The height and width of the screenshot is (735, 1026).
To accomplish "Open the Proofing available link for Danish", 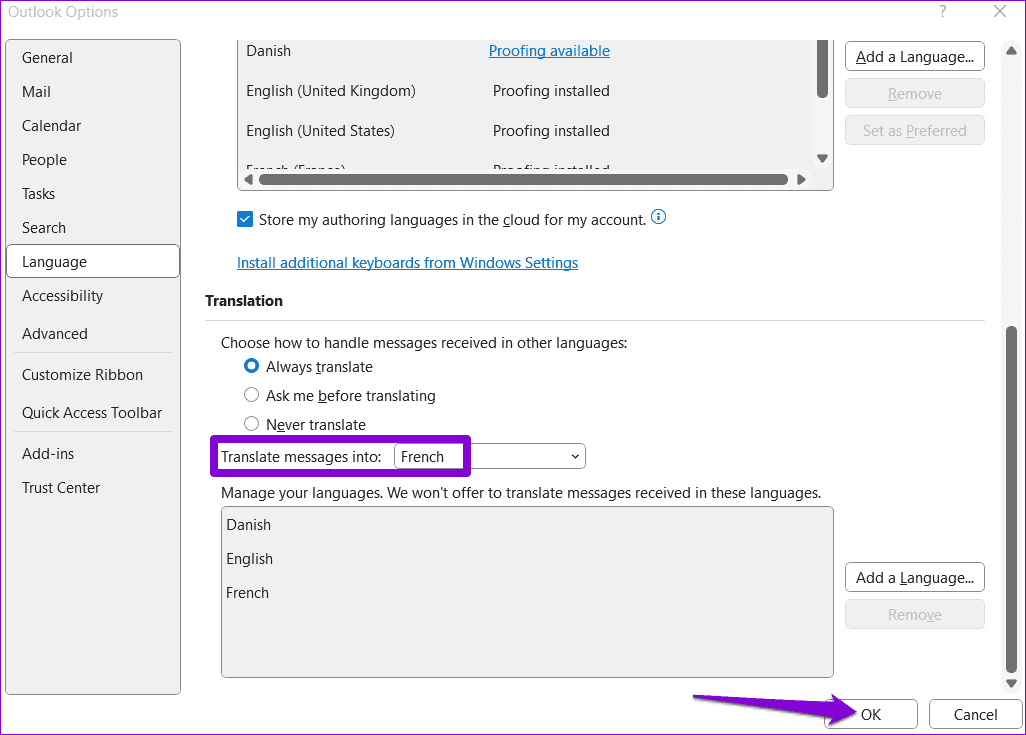I will pos(549,51).
